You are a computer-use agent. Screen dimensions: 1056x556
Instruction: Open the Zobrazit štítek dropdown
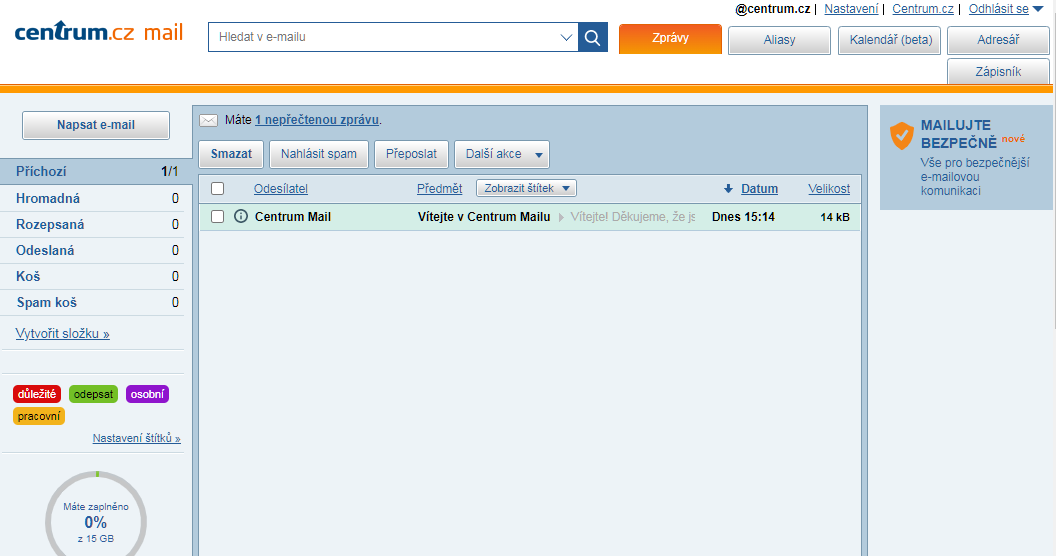pyautogui.click(x=526, y=188)
